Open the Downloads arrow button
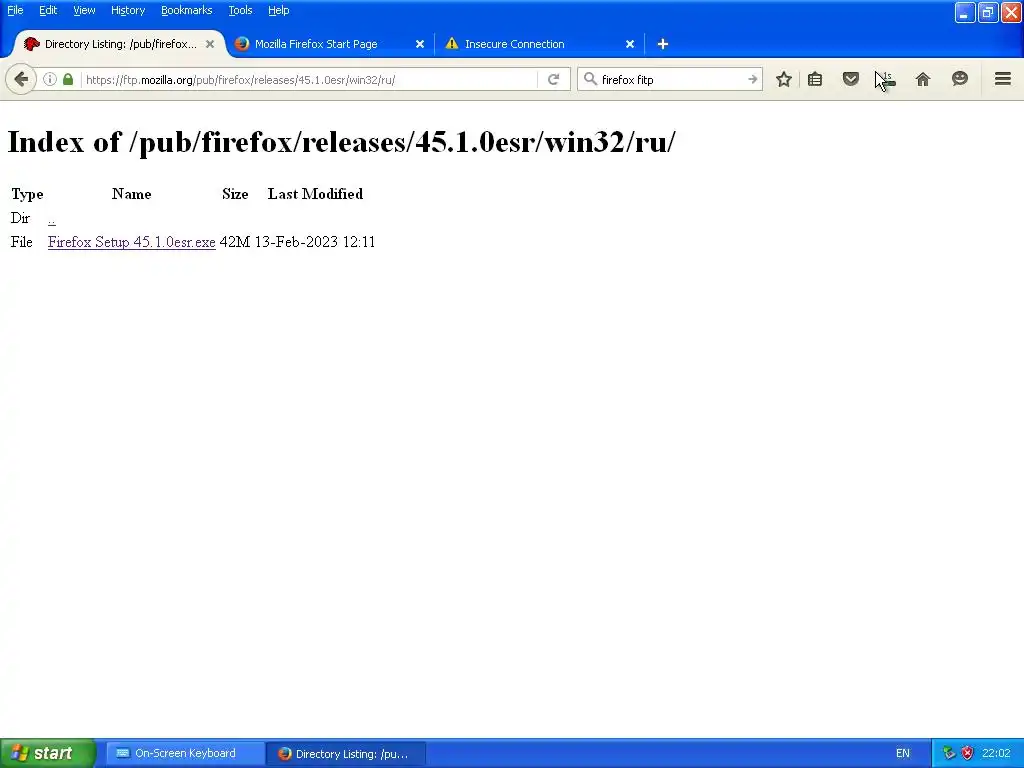The width and height of the screenshot is (1024, 768). click(x=887, y=80)
